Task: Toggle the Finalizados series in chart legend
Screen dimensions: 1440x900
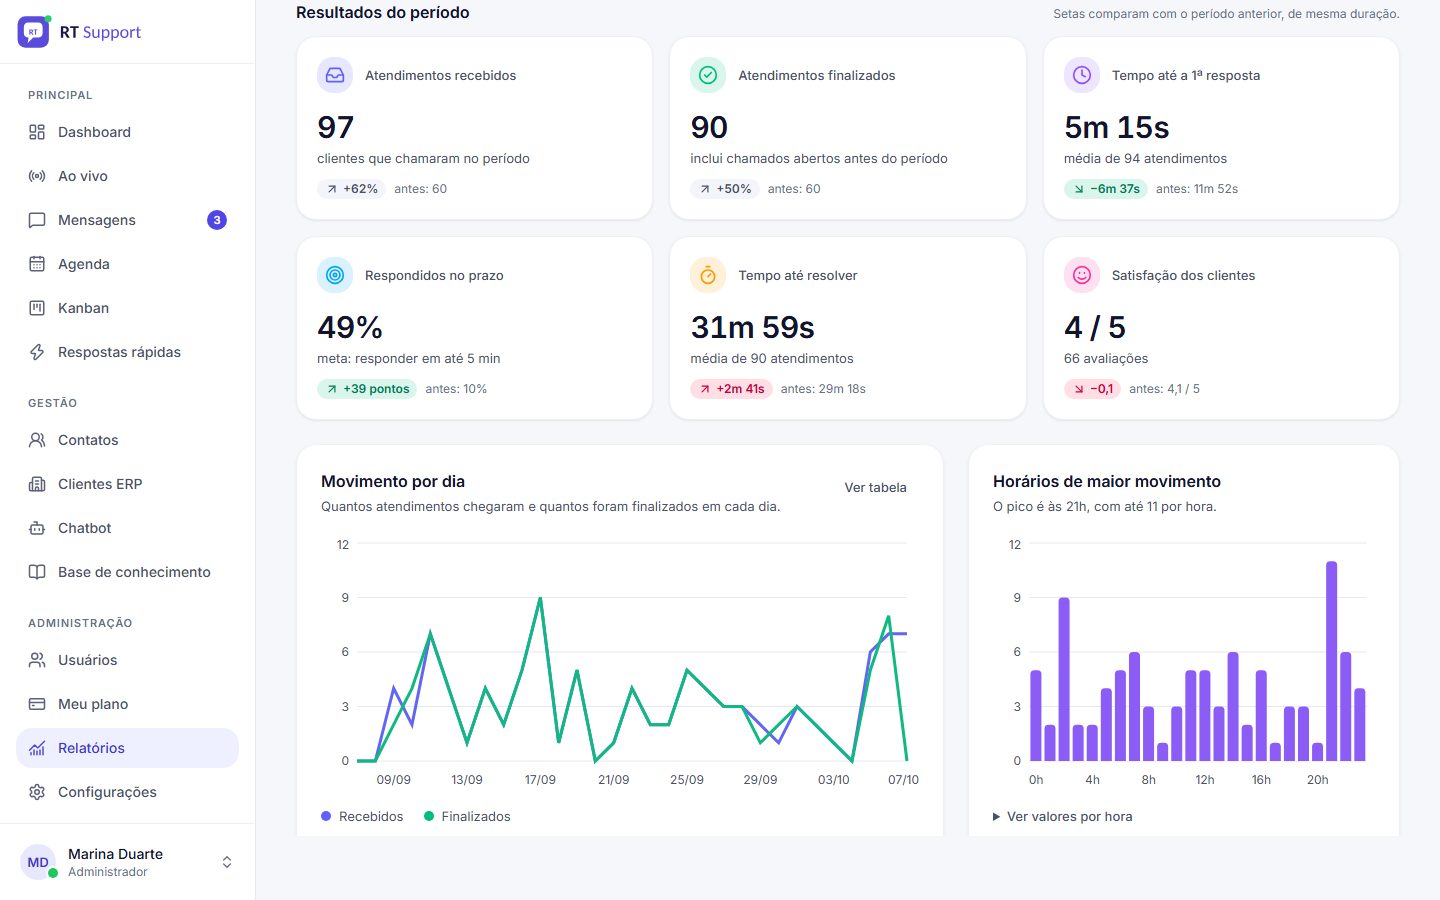Action: pyautogui.click(x=467, y=817)
